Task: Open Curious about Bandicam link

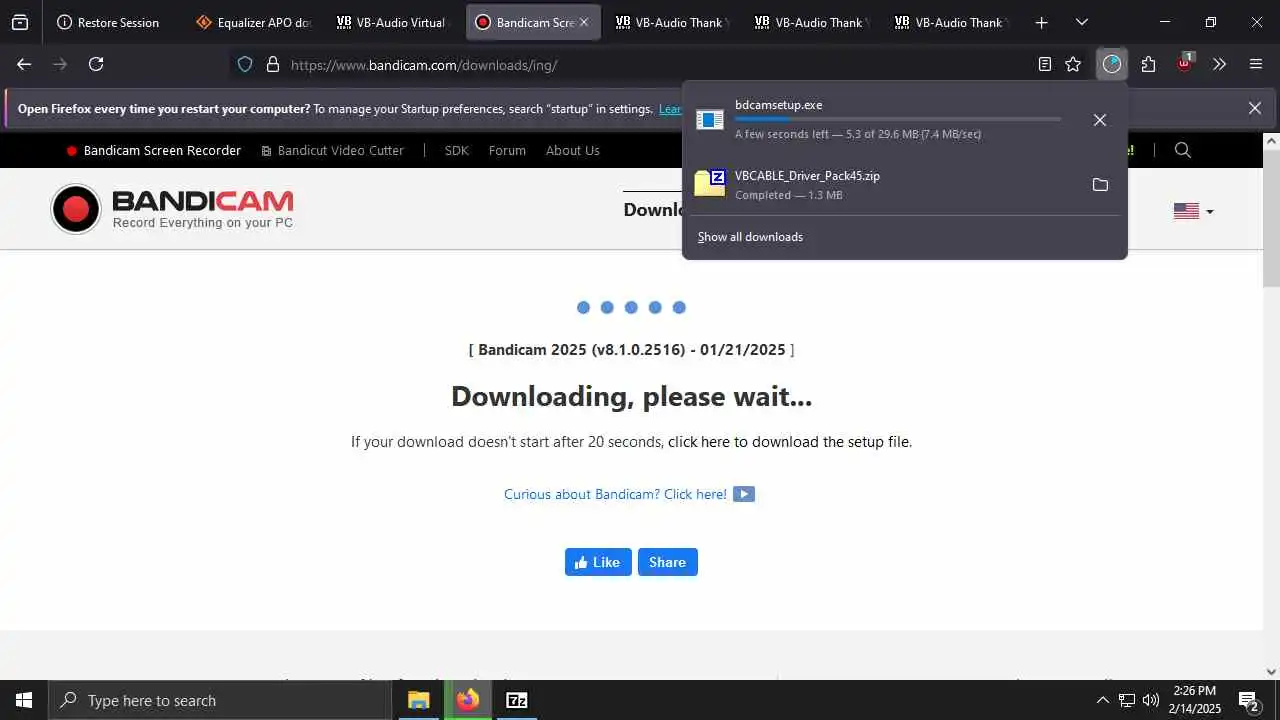Action: point(615,494)
